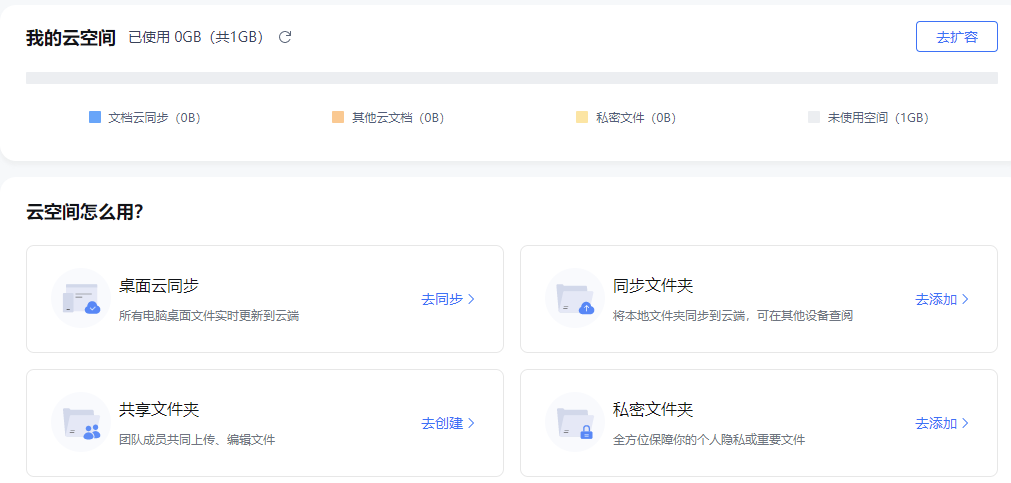The height and width of the screenshot is (483, 1011).
Task: Open 去添加 link for 私密文件夹
Action: pyautogui.click(x=942, y=424)
